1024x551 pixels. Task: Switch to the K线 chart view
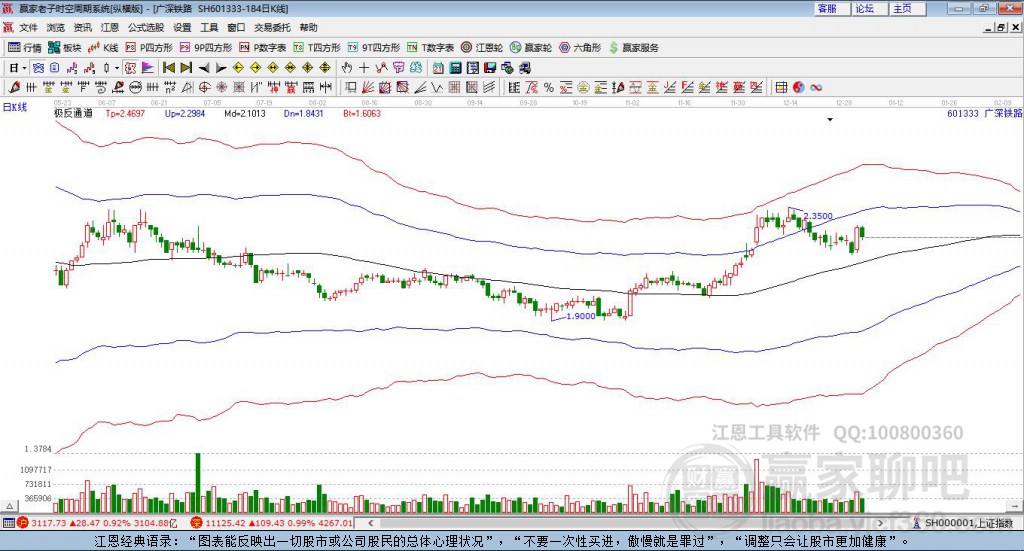(103, 48)
